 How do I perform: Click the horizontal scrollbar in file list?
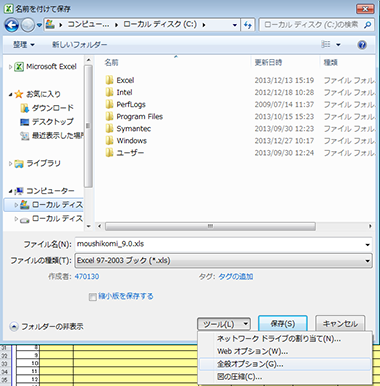point(210,226)
